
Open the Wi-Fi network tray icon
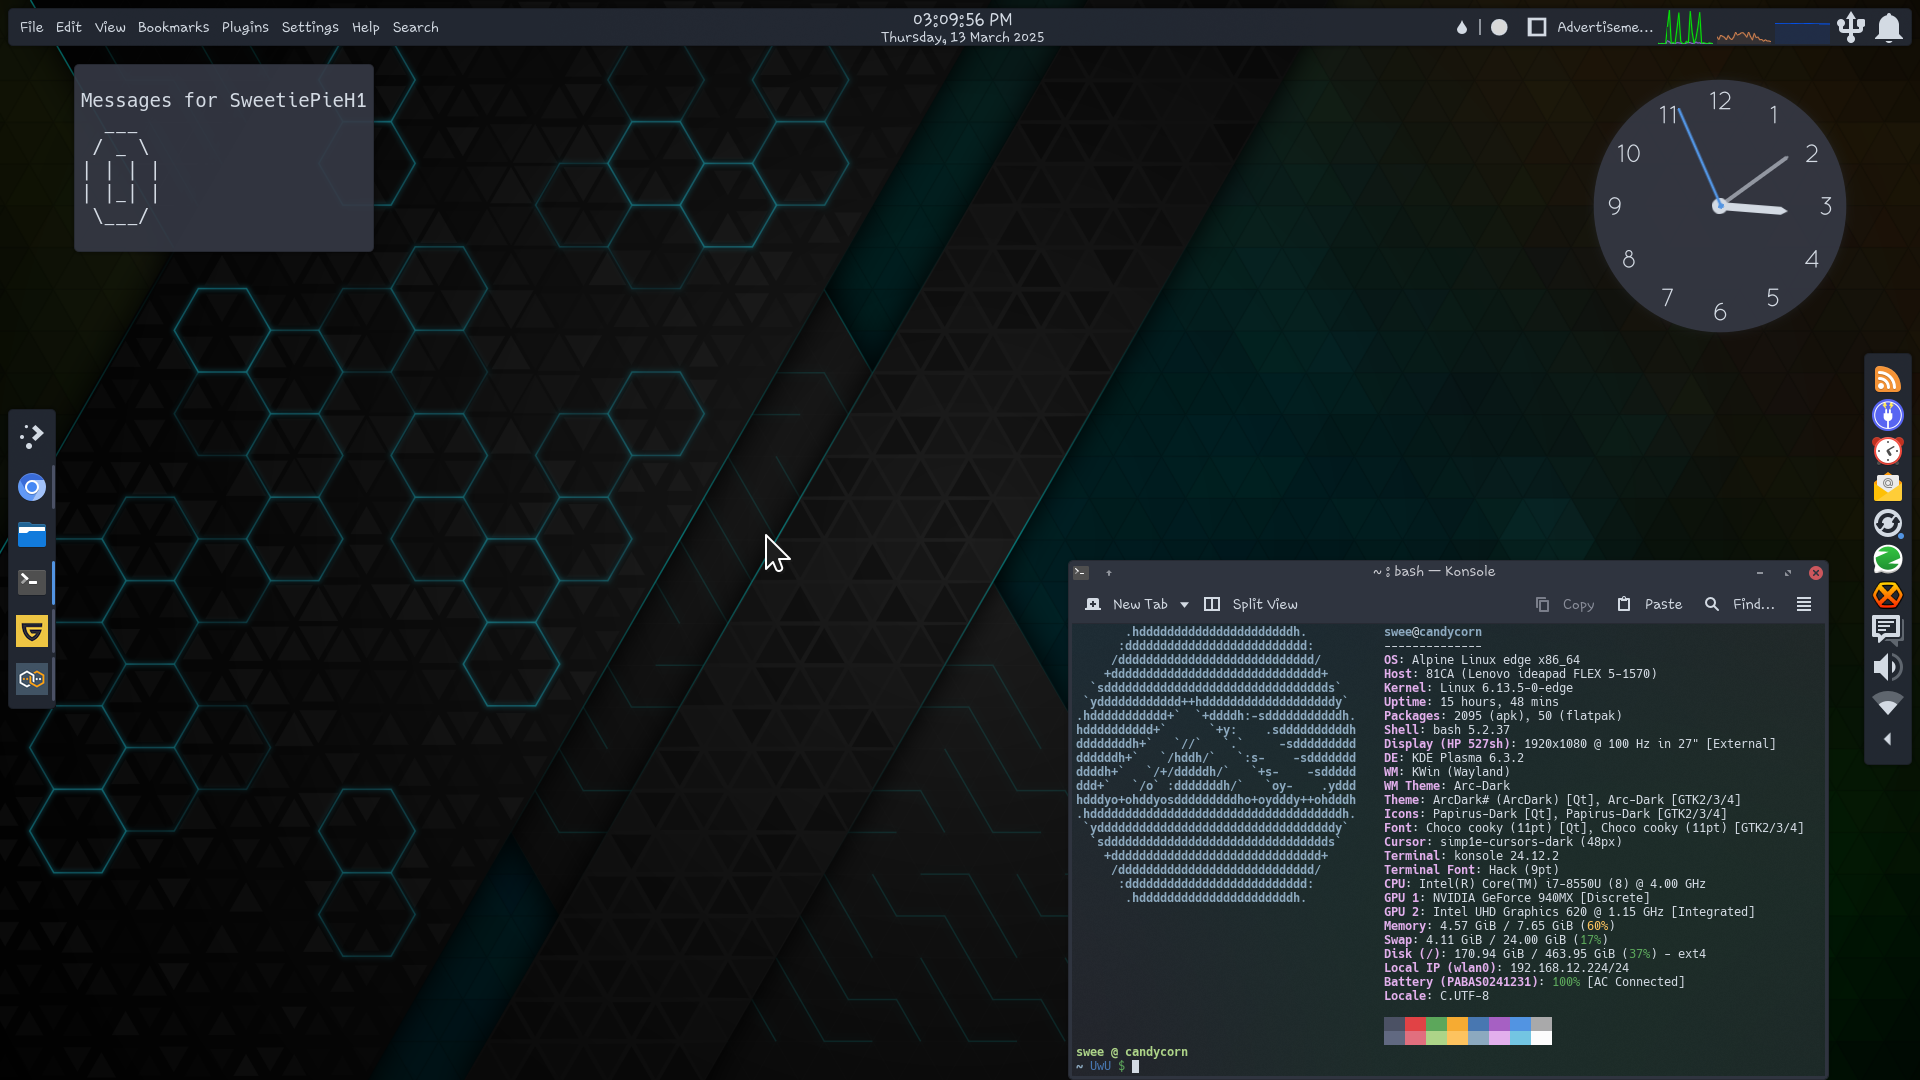tap(1887, 704)
